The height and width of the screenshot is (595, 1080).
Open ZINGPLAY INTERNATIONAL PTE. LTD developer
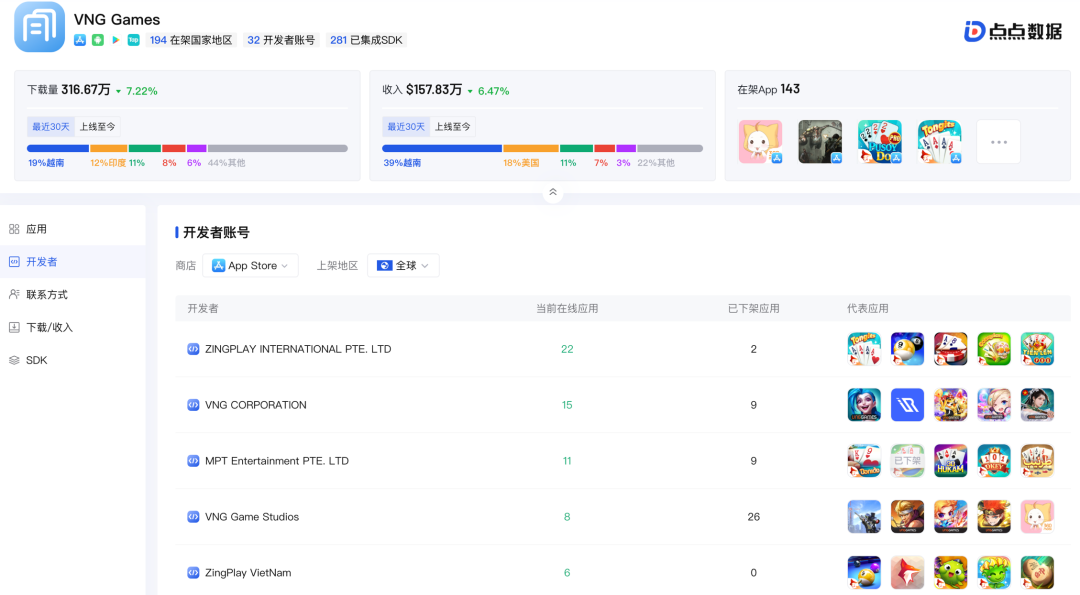coord(298,349)
